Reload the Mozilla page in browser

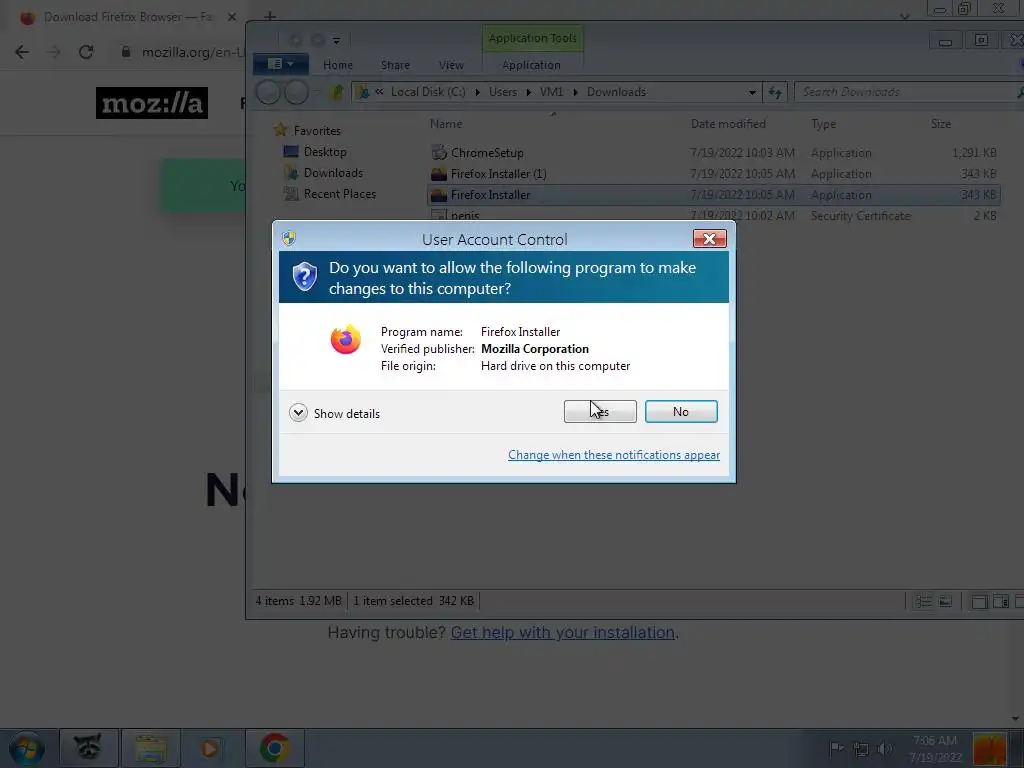click(86, 52)
